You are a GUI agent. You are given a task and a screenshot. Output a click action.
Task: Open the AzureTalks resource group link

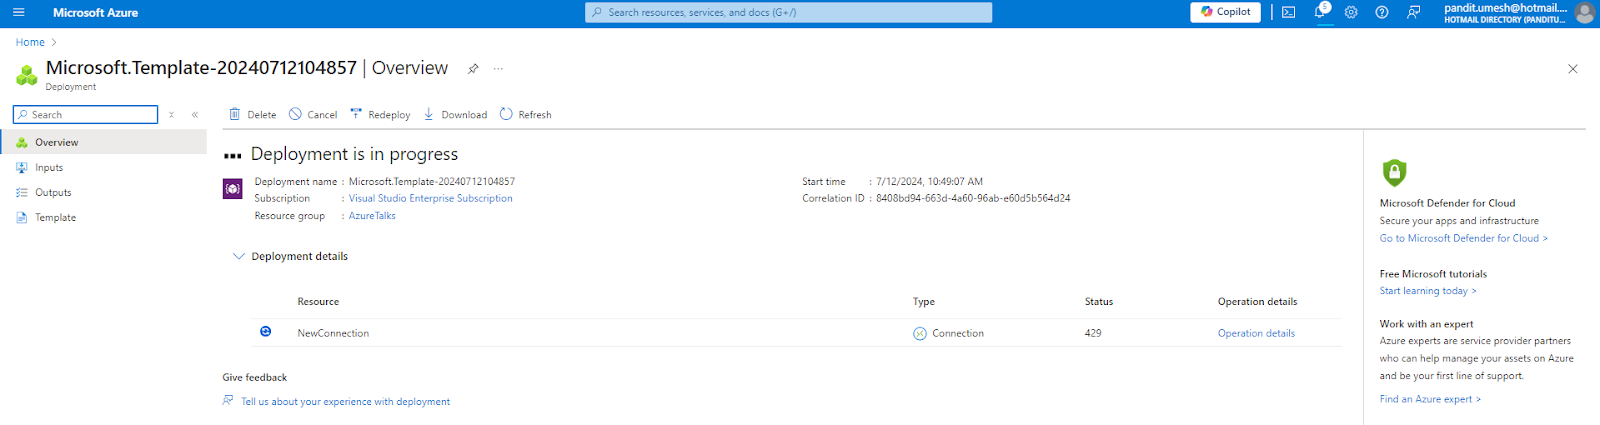372,215
